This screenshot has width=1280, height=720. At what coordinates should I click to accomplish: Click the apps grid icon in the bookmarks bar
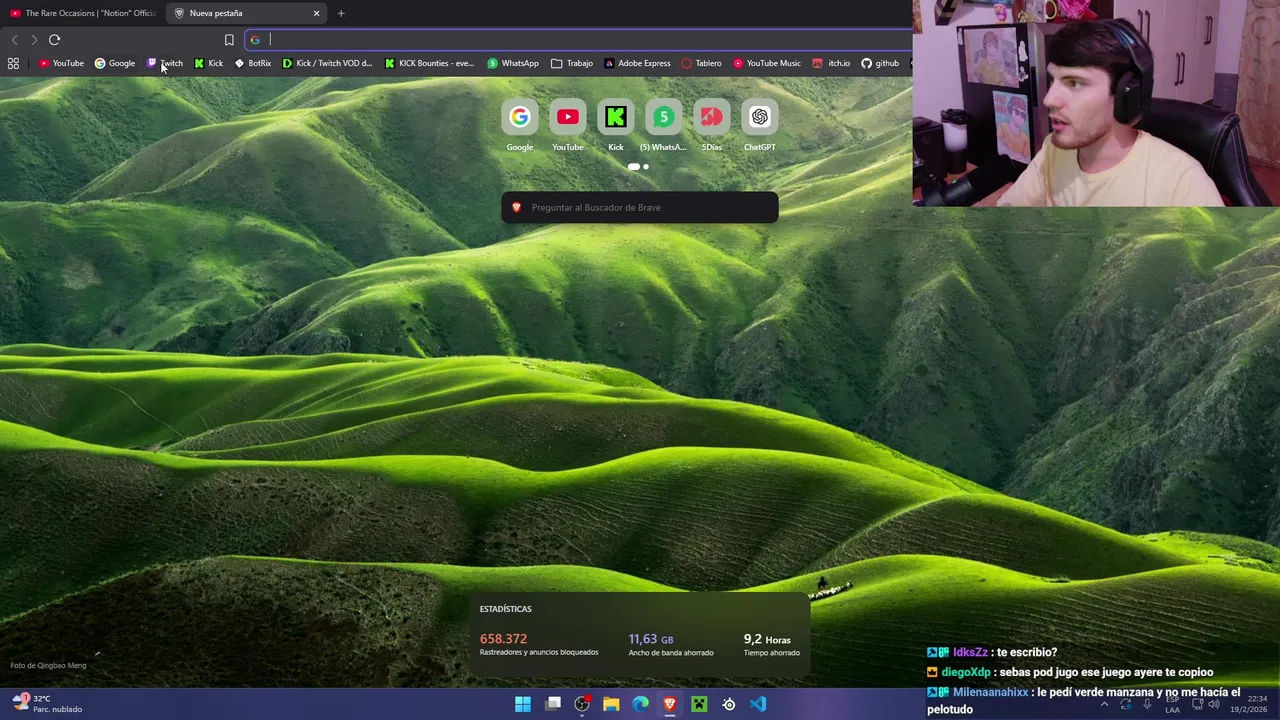tap(13, 63)
